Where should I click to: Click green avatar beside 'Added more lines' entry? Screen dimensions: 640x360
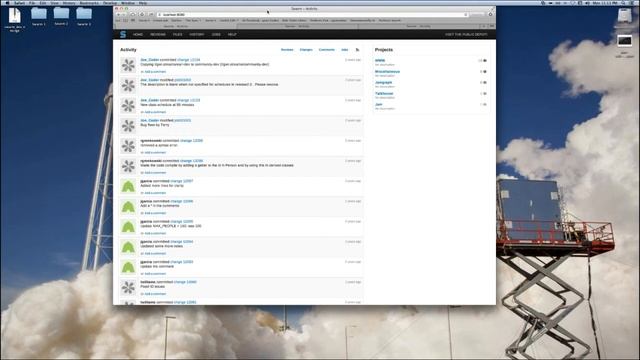pyautogui.click(x=128, y=187)
